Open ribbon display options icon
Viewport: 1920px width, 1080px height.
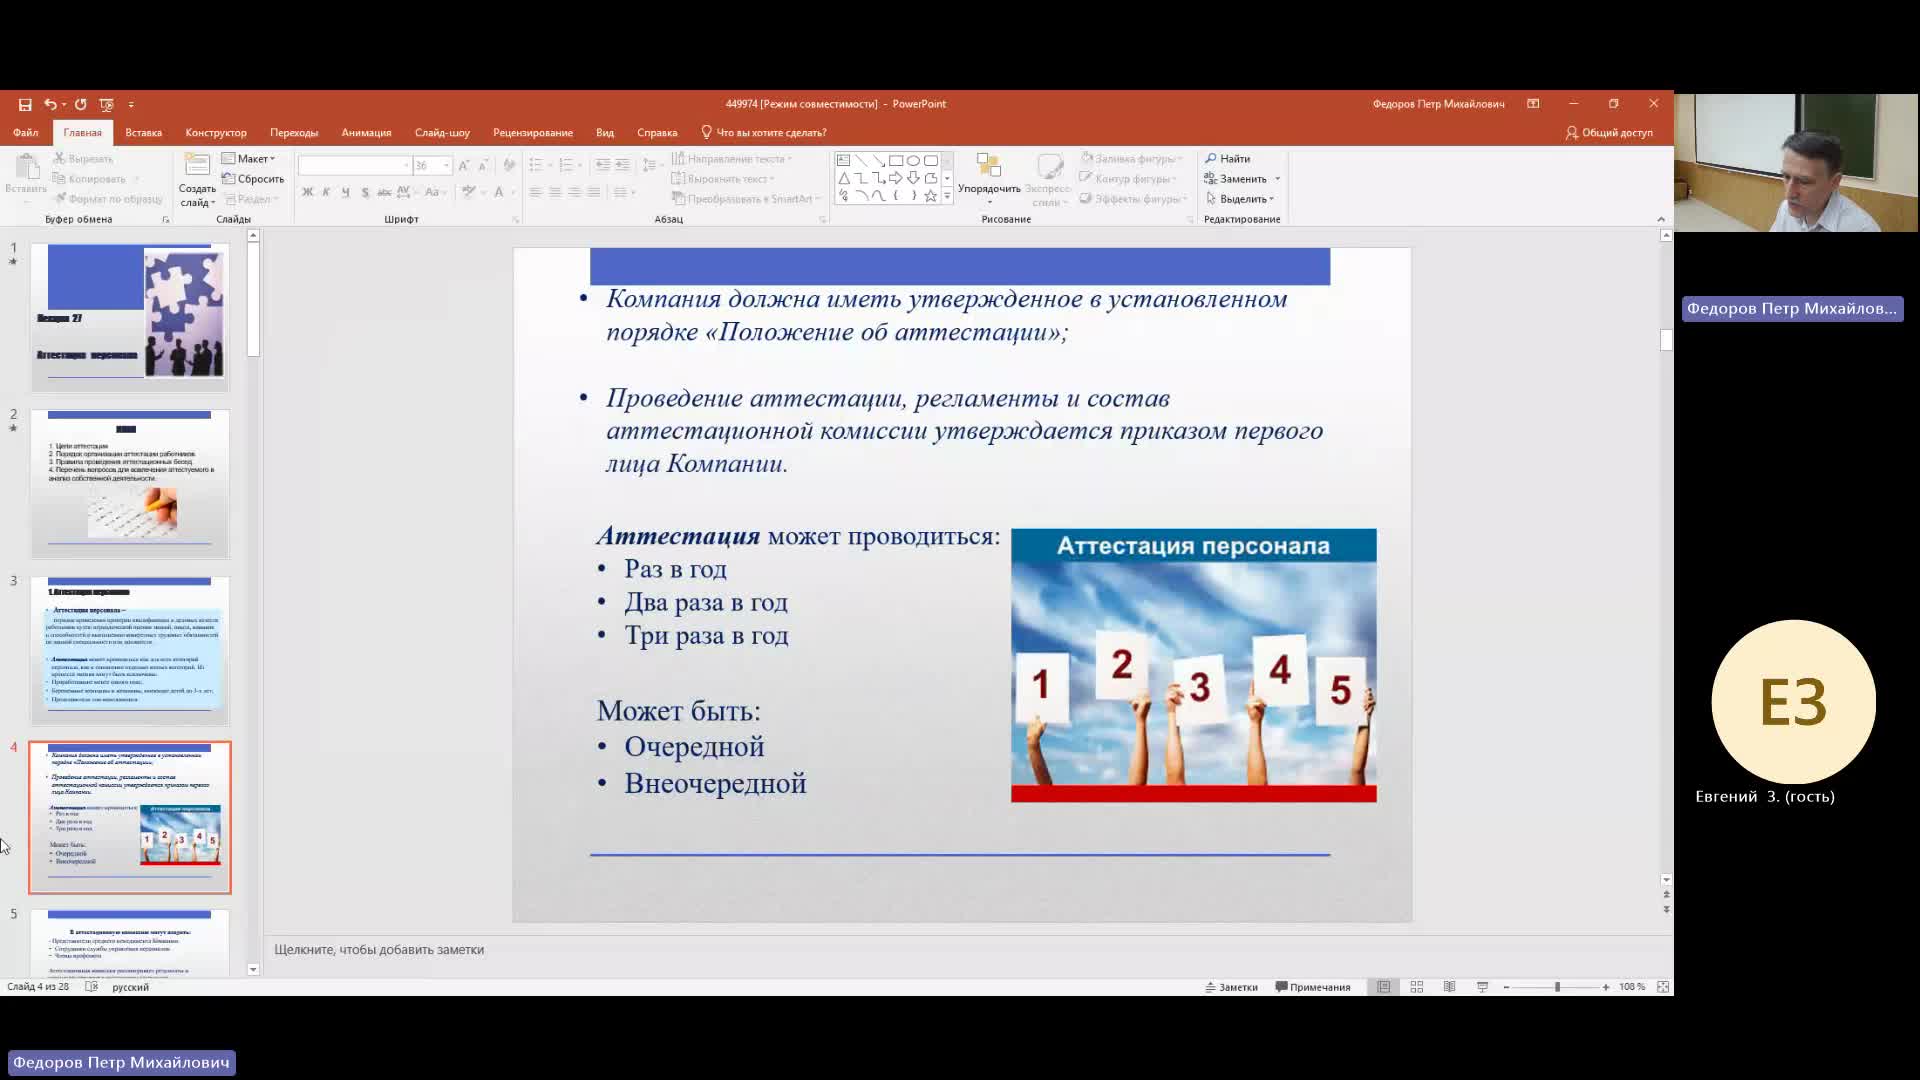1533,104
